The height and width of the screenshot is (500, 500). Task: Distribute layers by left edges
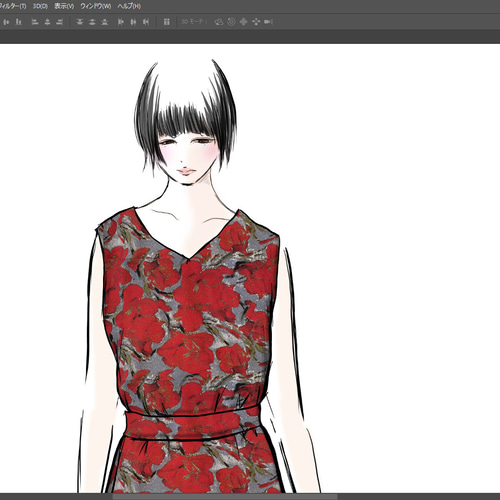[x=121, y=22]
